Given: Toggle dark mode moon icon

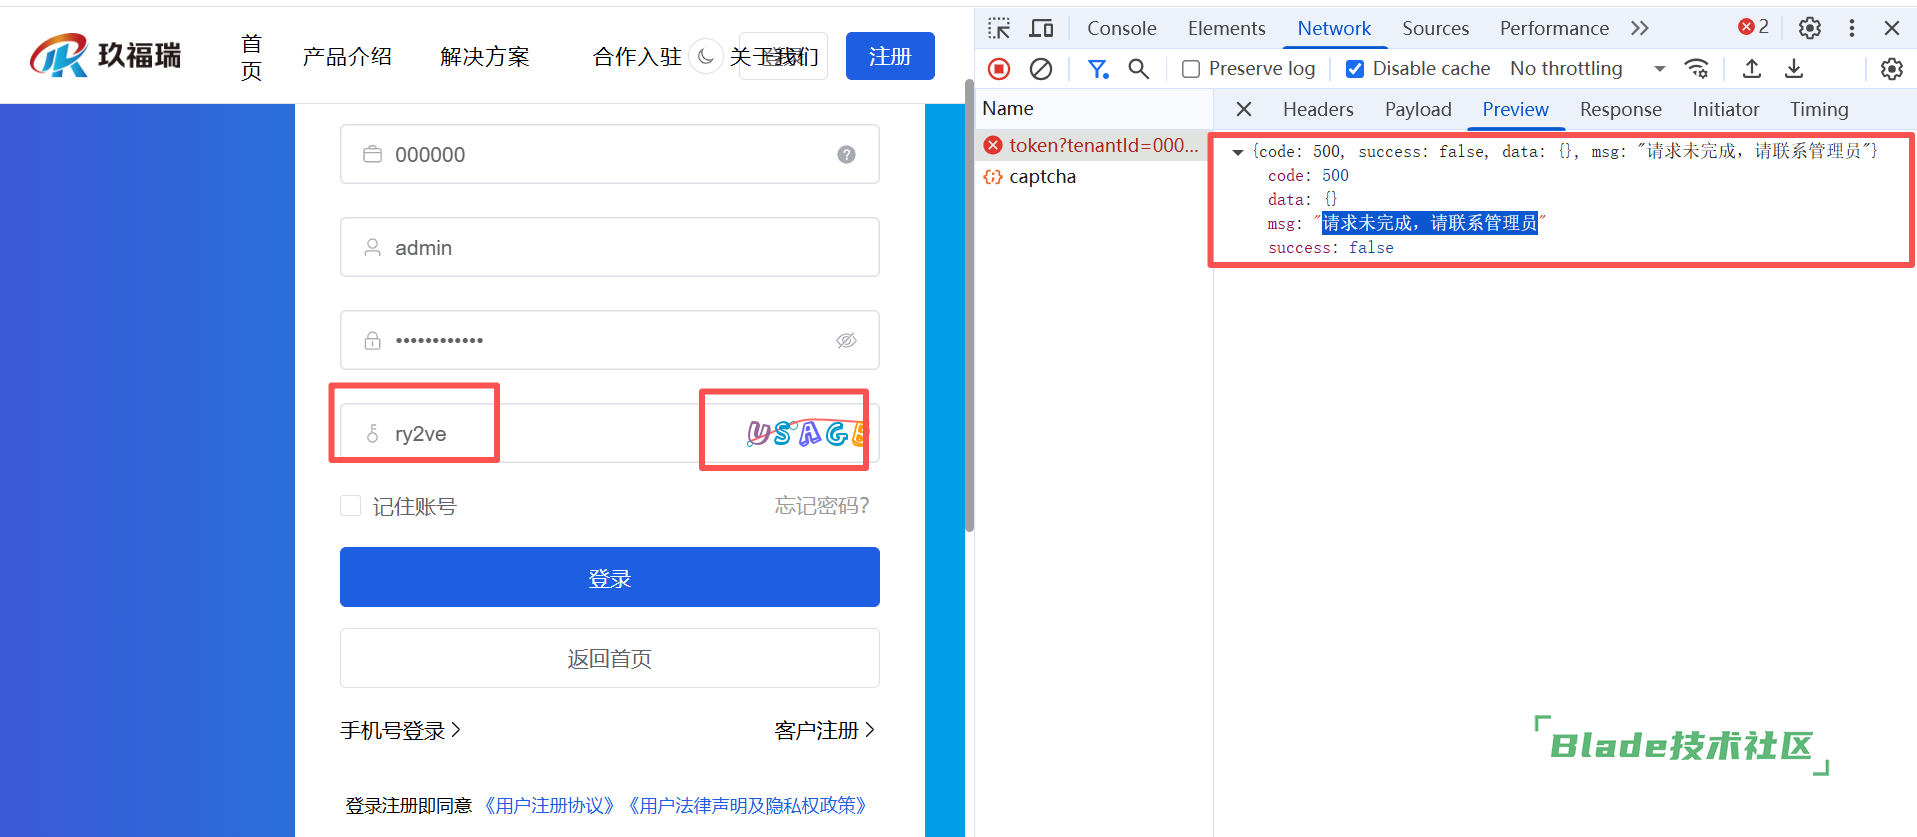Looking at the screenshot, I should click(706, 56).
